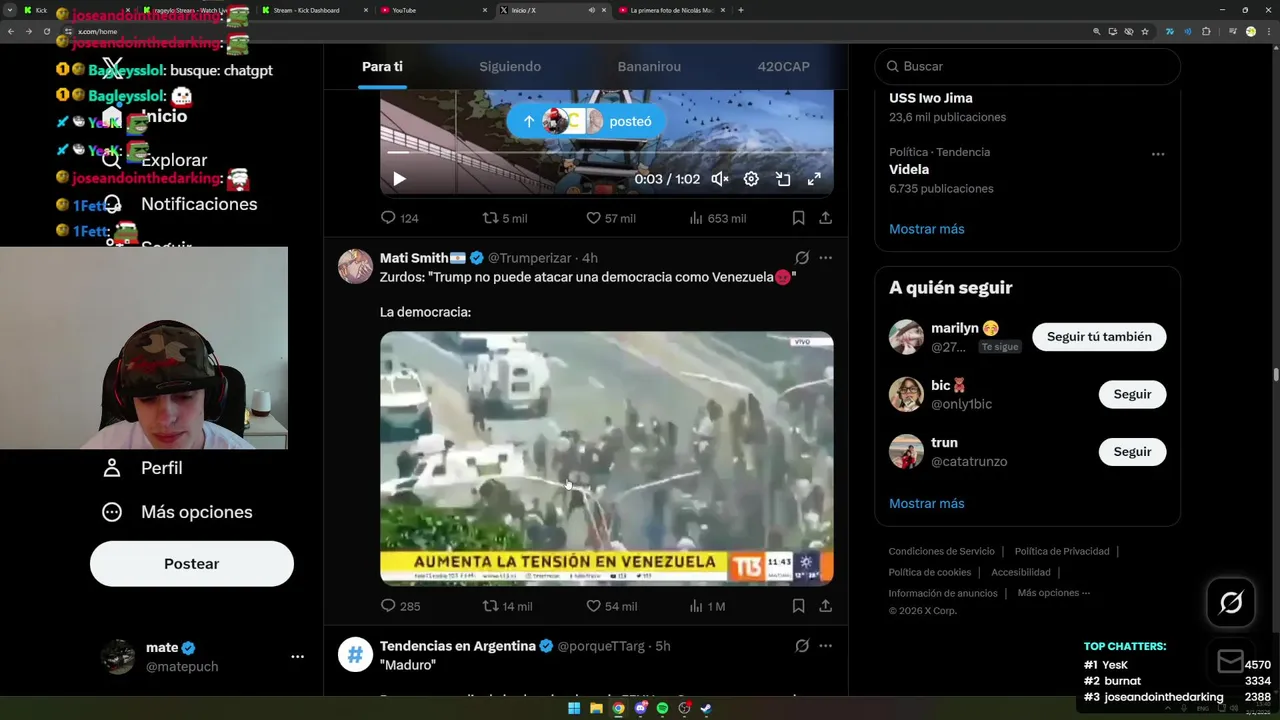View analytics on Mati Smith's post

click(707, 606)
